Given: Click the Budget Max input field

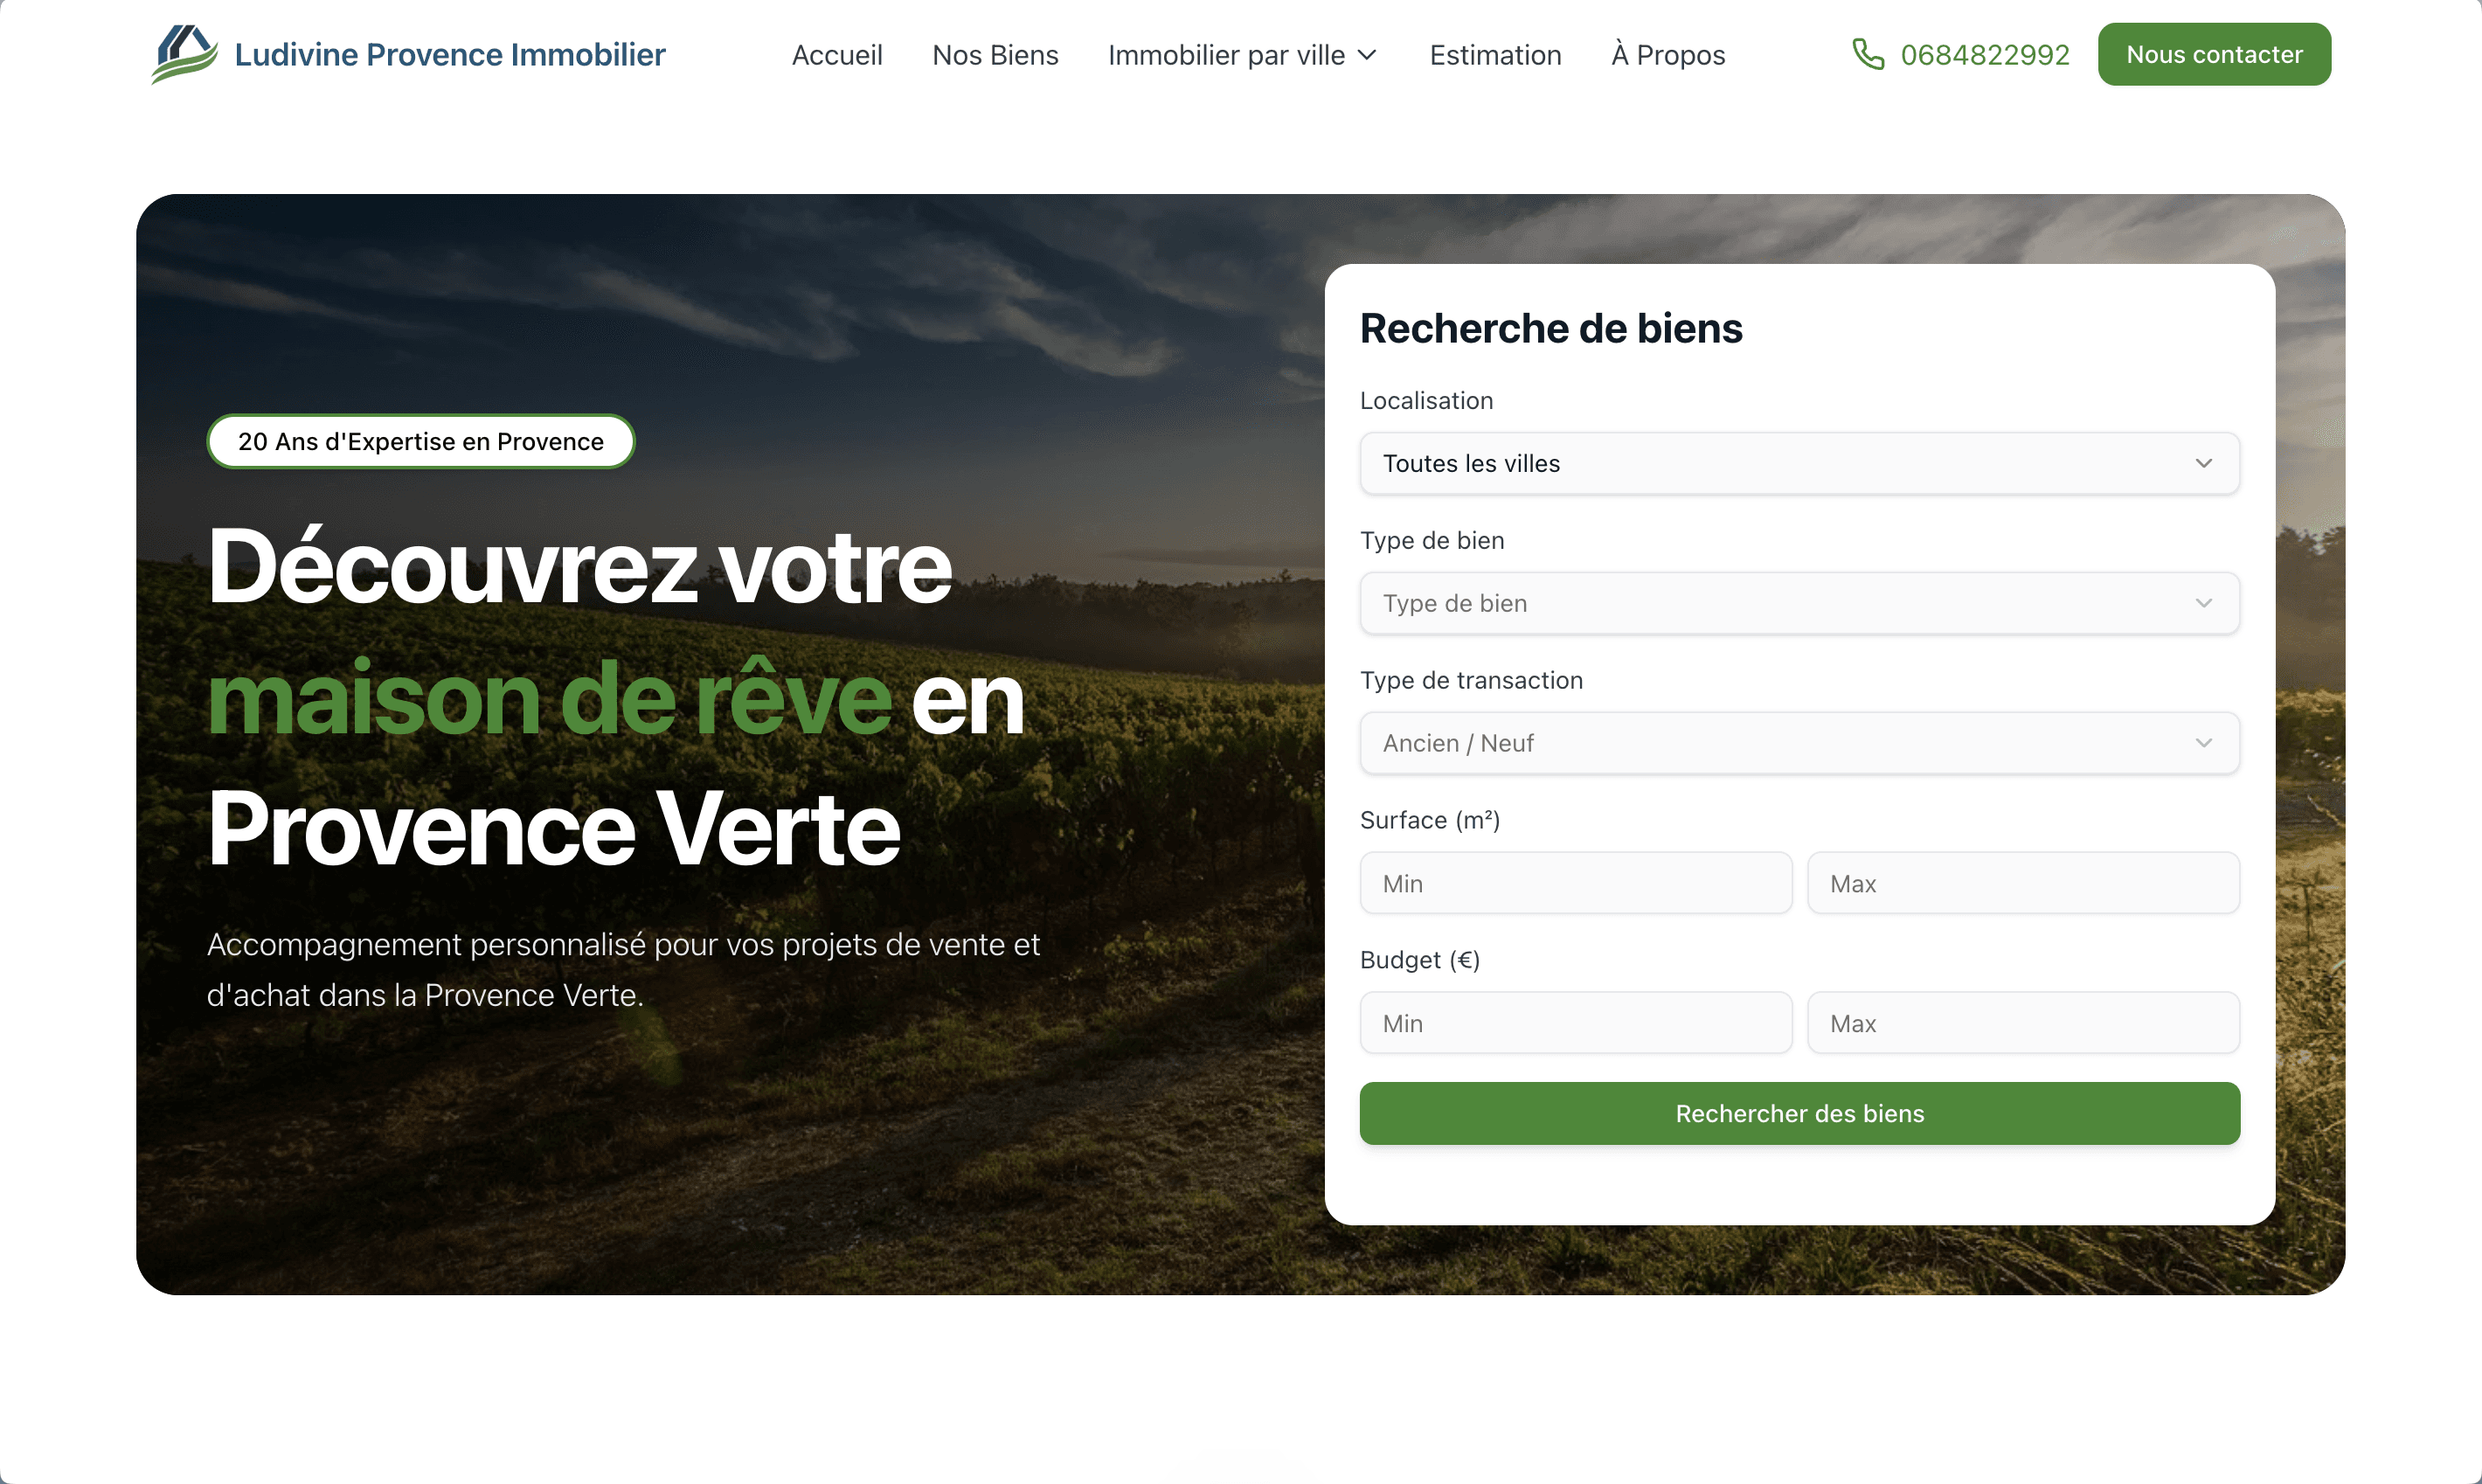Looking at the screenshot, I should [x=2023, y=1022].
